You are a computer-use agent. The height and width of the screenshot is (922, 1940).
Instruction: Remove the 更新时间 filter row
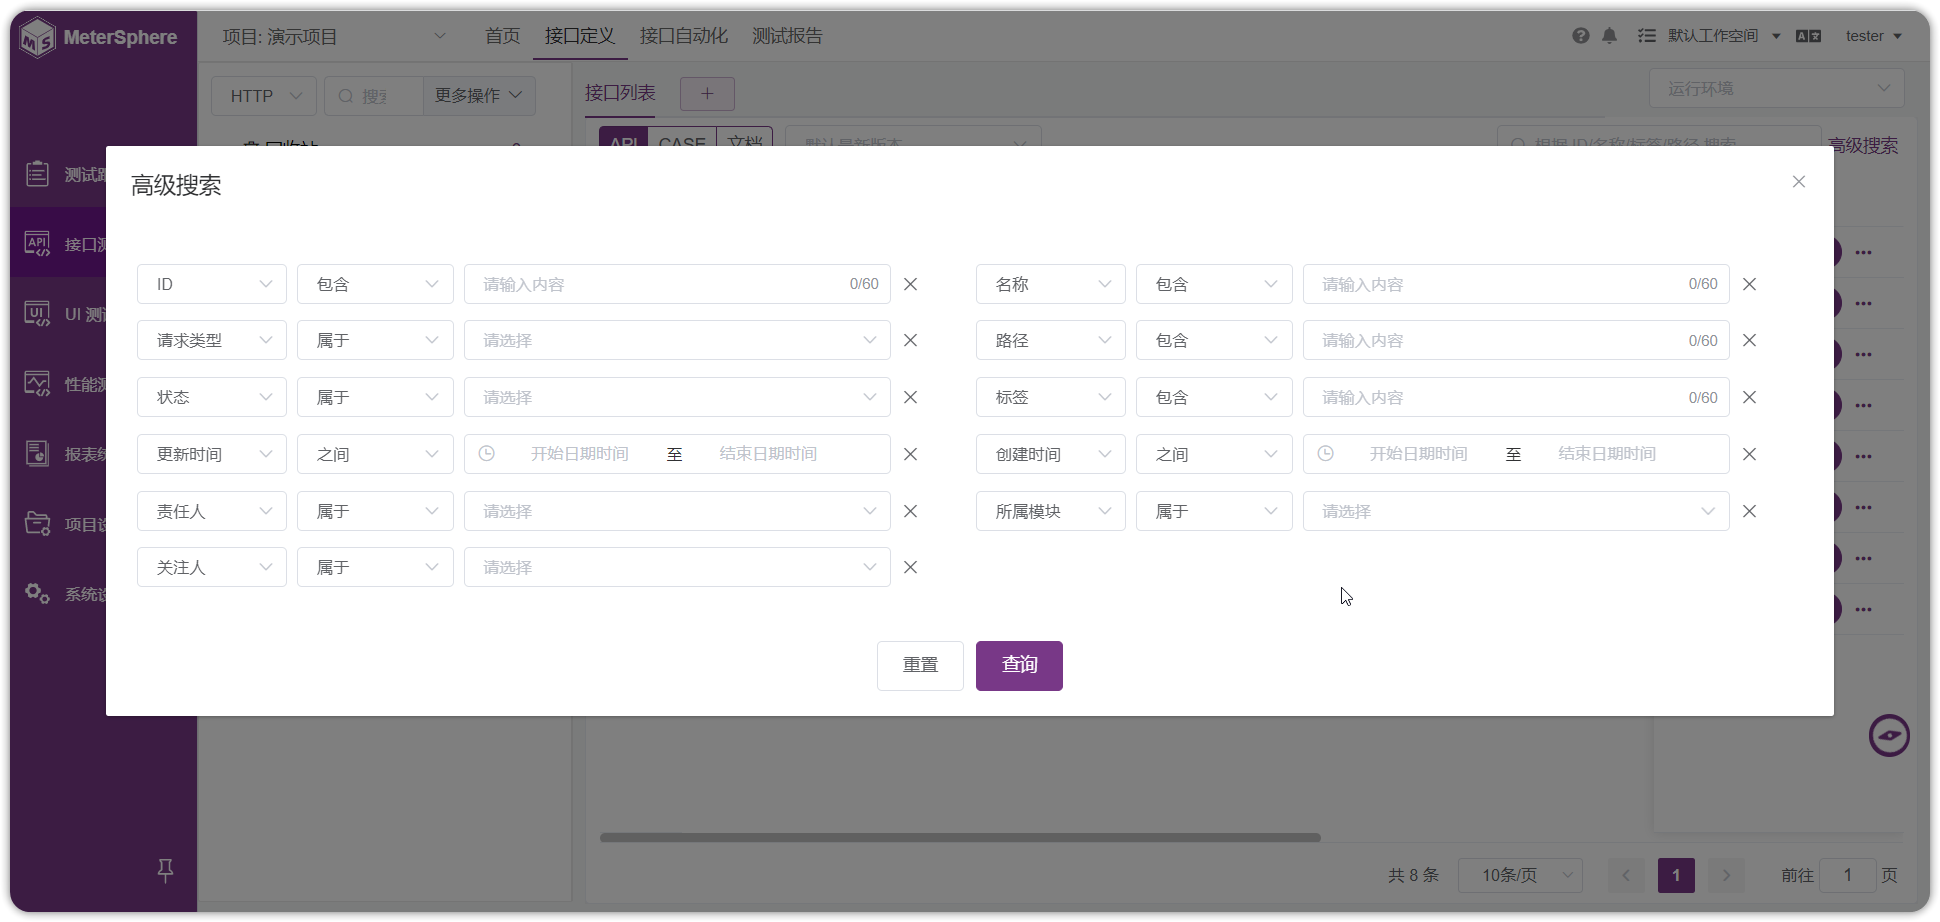910,454
